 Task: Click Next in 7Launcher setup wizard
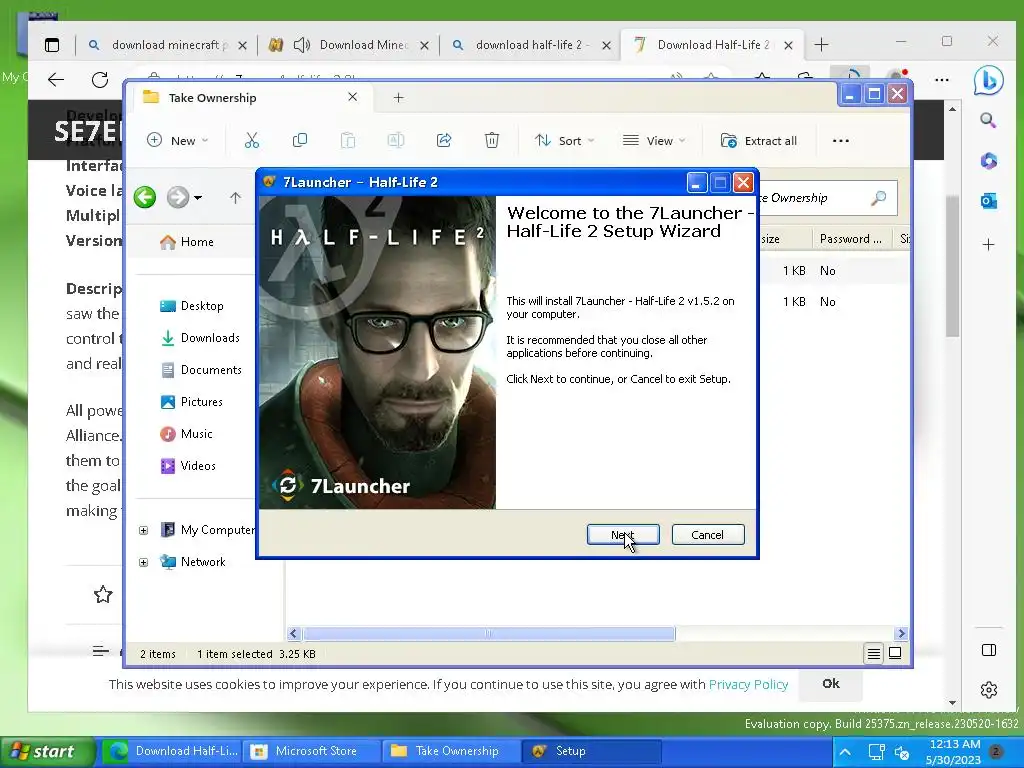622,535
